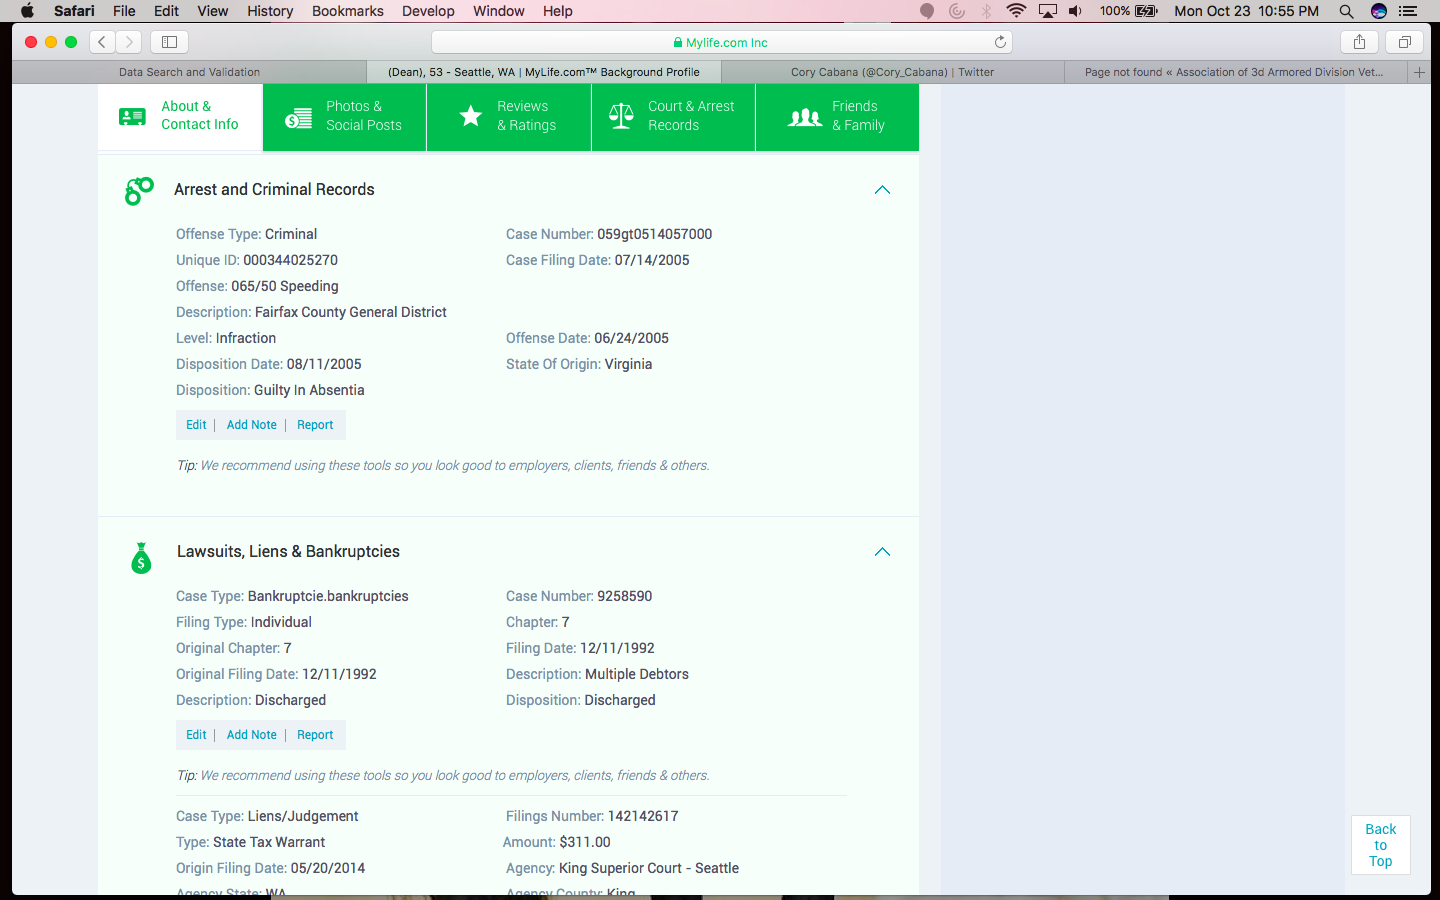Switch to Cory Cabana Twitter tab
The height and width of the screenshot is (900, 1440).
click(892, 72)
